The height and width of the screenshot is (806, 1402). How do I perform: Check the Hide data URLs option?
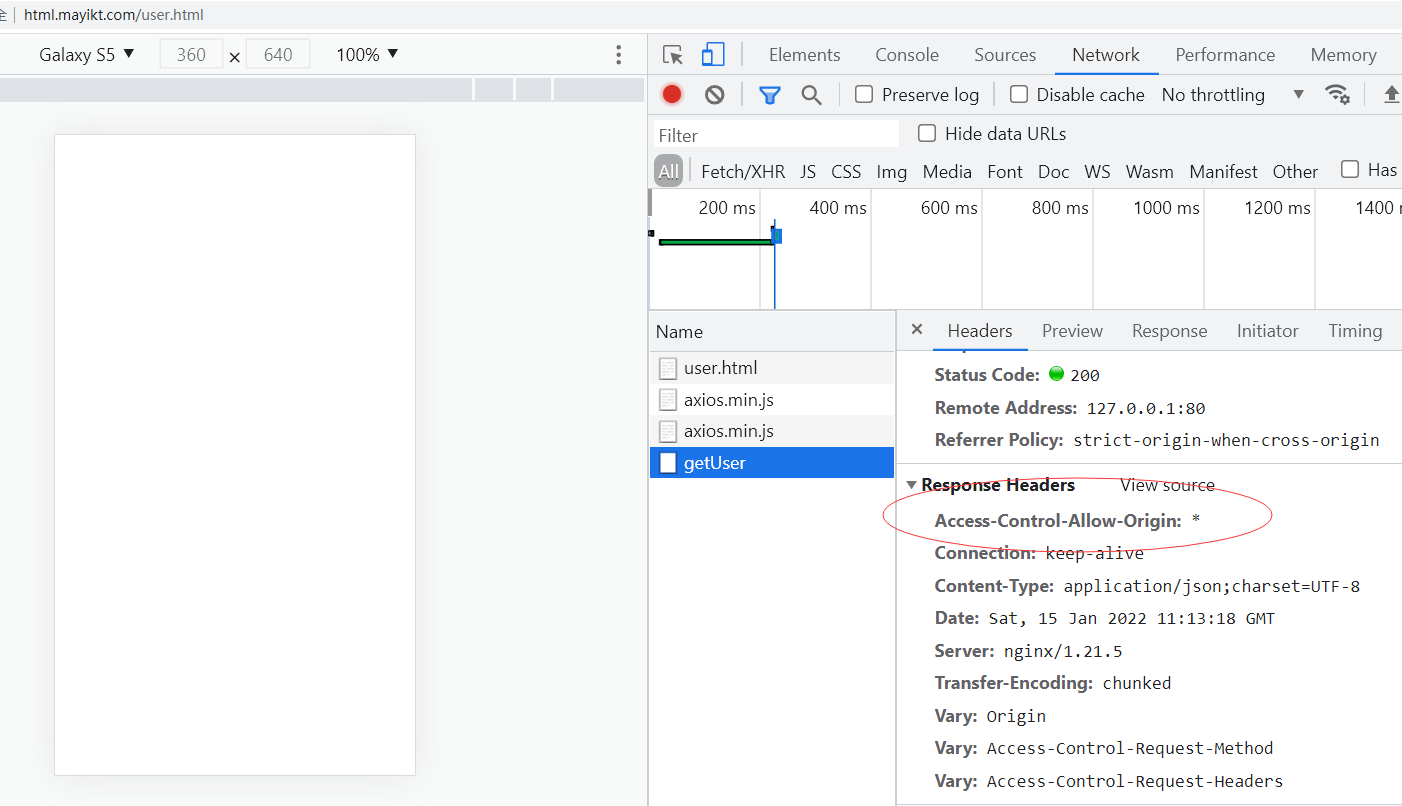(927, 133)
